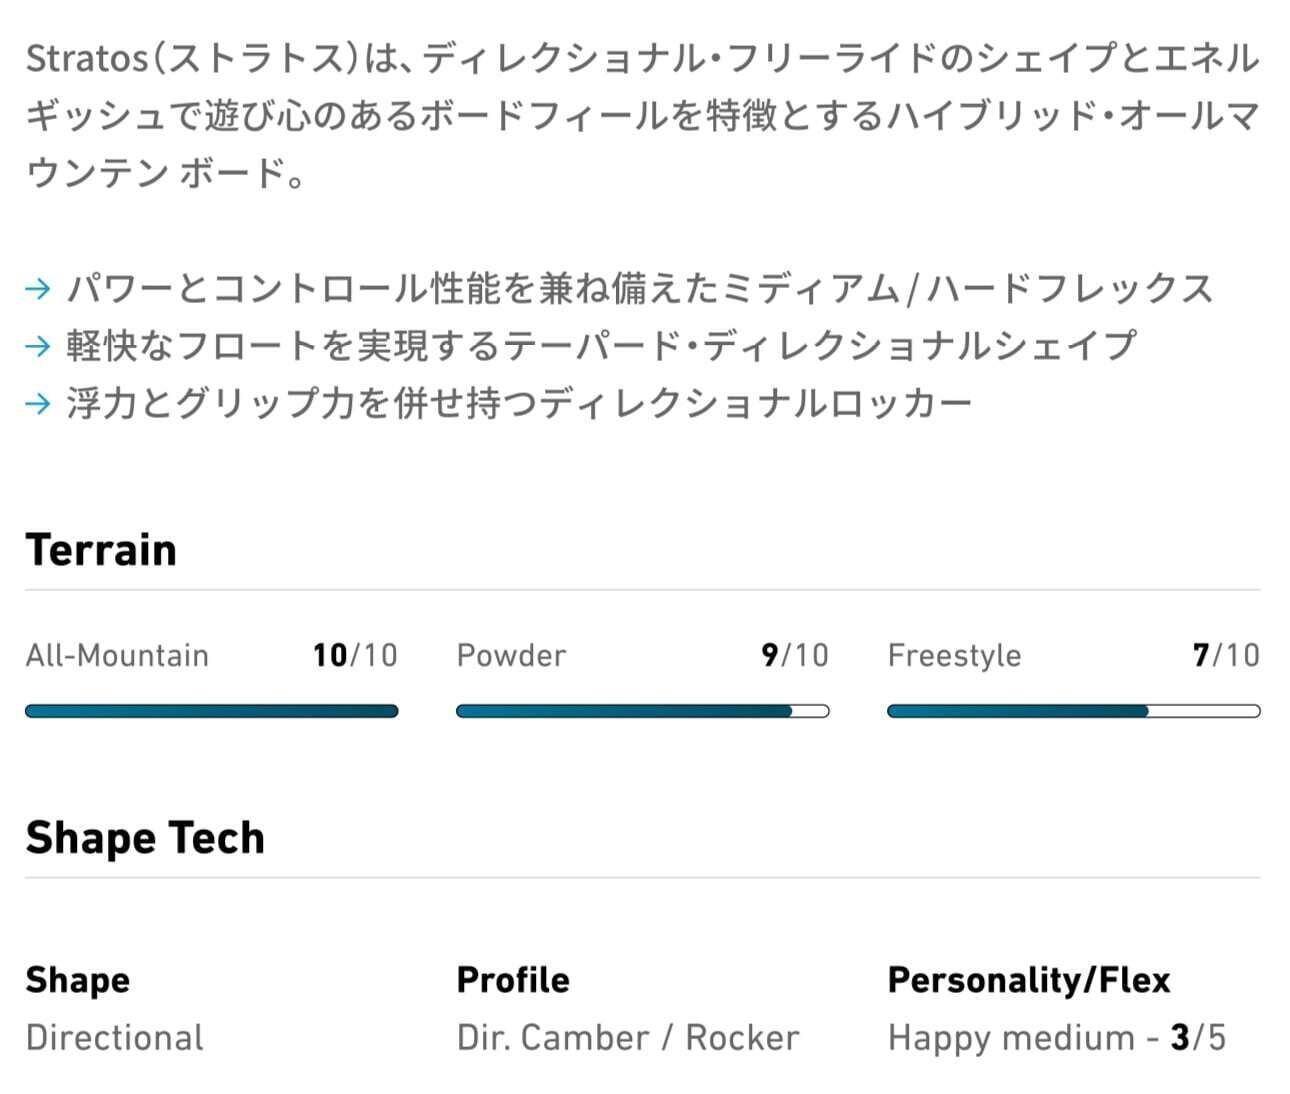Screen dimensions: 1290x1094
Task: Click the 7/10 Freestyle score
Action: [x=1226, y=655]
